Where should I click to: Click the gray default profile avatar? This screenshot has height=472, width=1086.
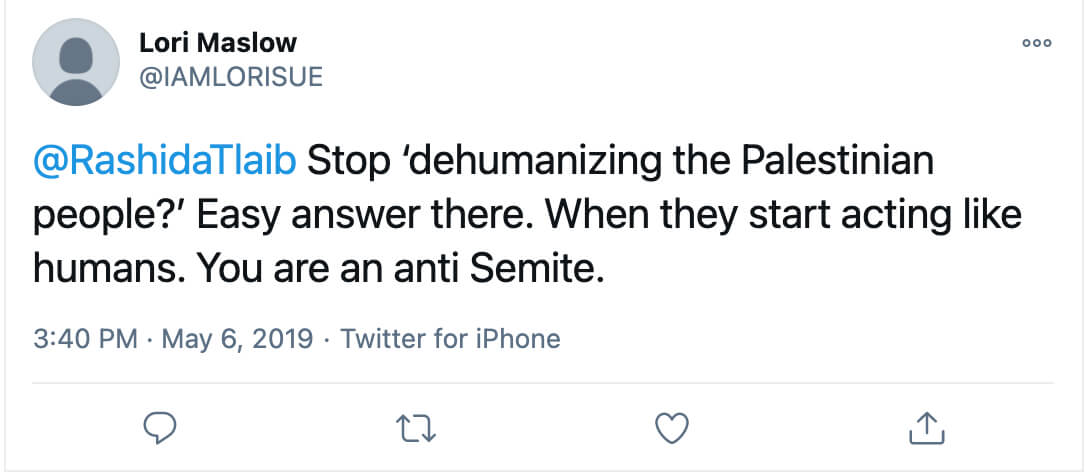74,62
